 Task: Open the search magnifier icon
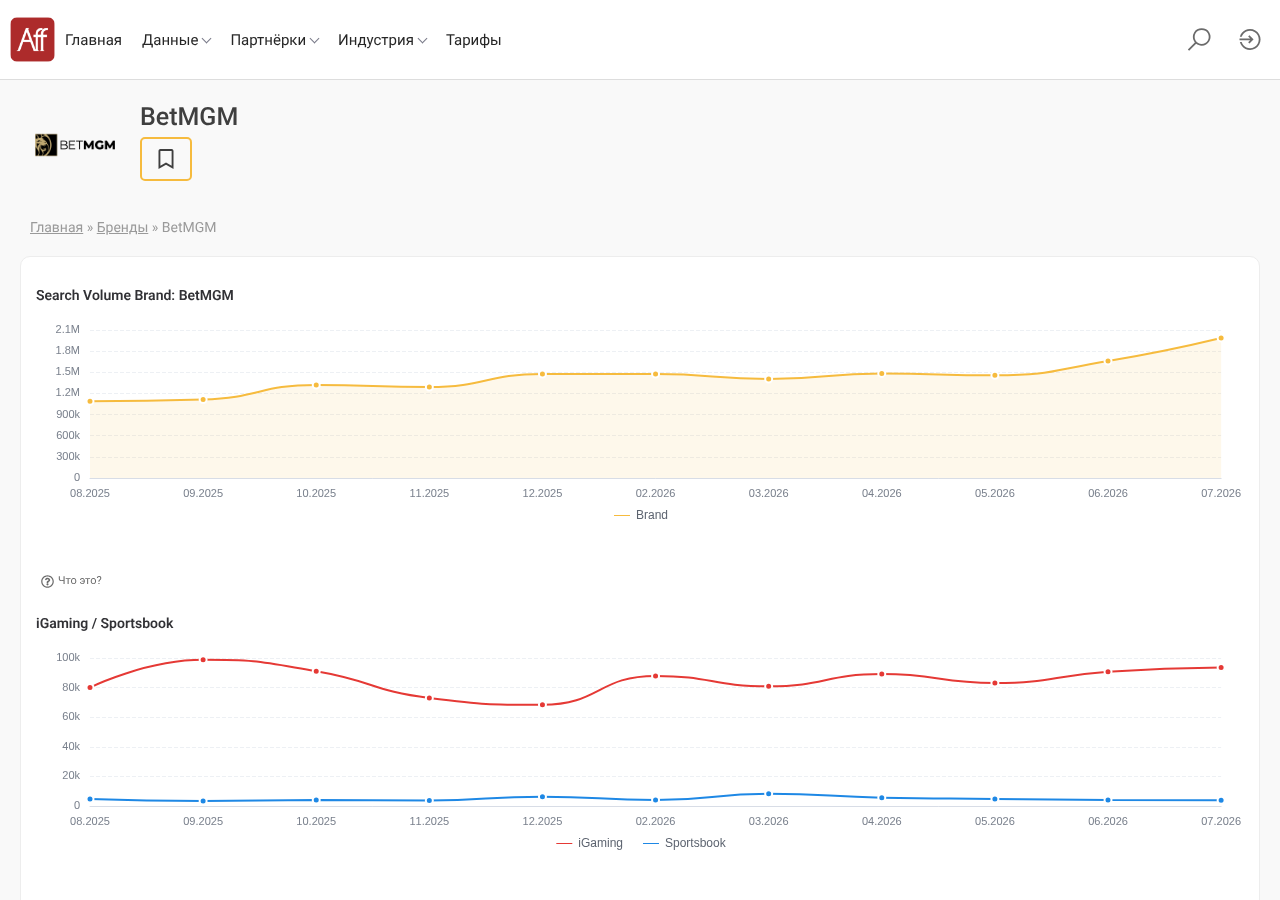pyautogui.click(x=1199, y=40)
